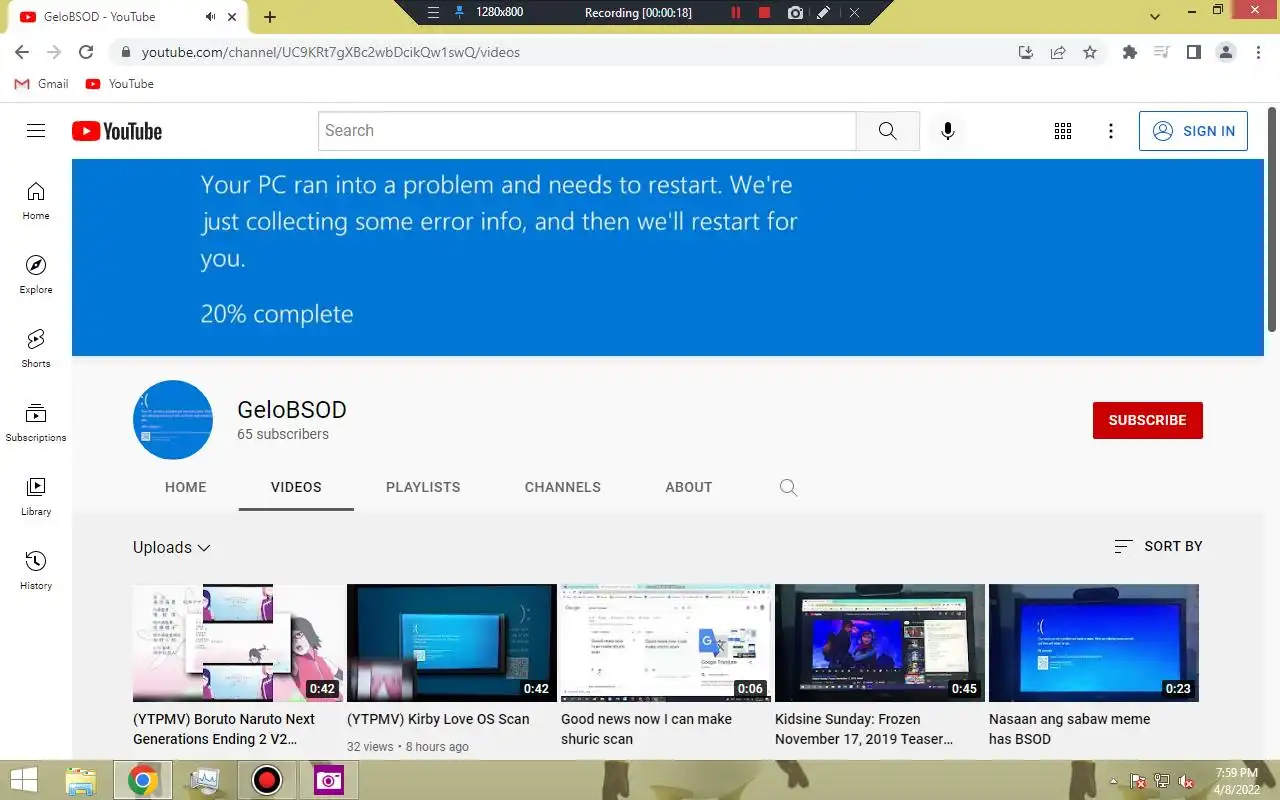Open the Gmail bookmark
The width and height of the screenshot is (1280, 800).
point(41,84)
